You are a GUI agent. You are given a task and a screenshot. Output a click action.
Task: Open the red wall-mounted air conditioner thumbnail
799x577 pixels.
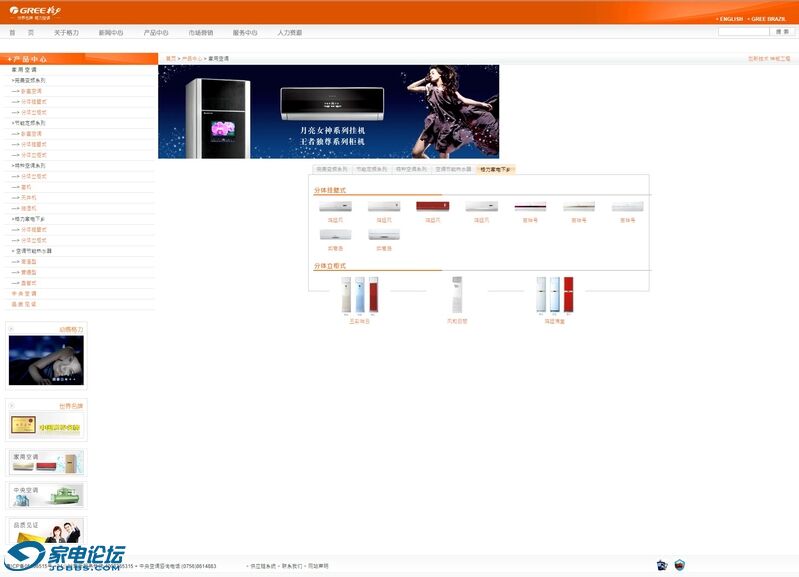point(433,206)
